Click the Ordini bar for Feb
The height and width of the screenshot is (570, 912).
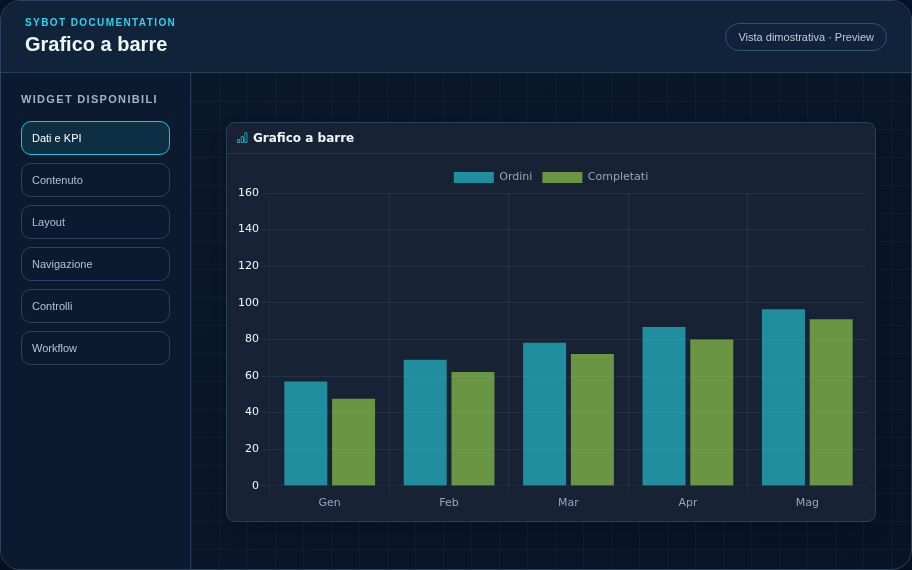tap(425, 422)
